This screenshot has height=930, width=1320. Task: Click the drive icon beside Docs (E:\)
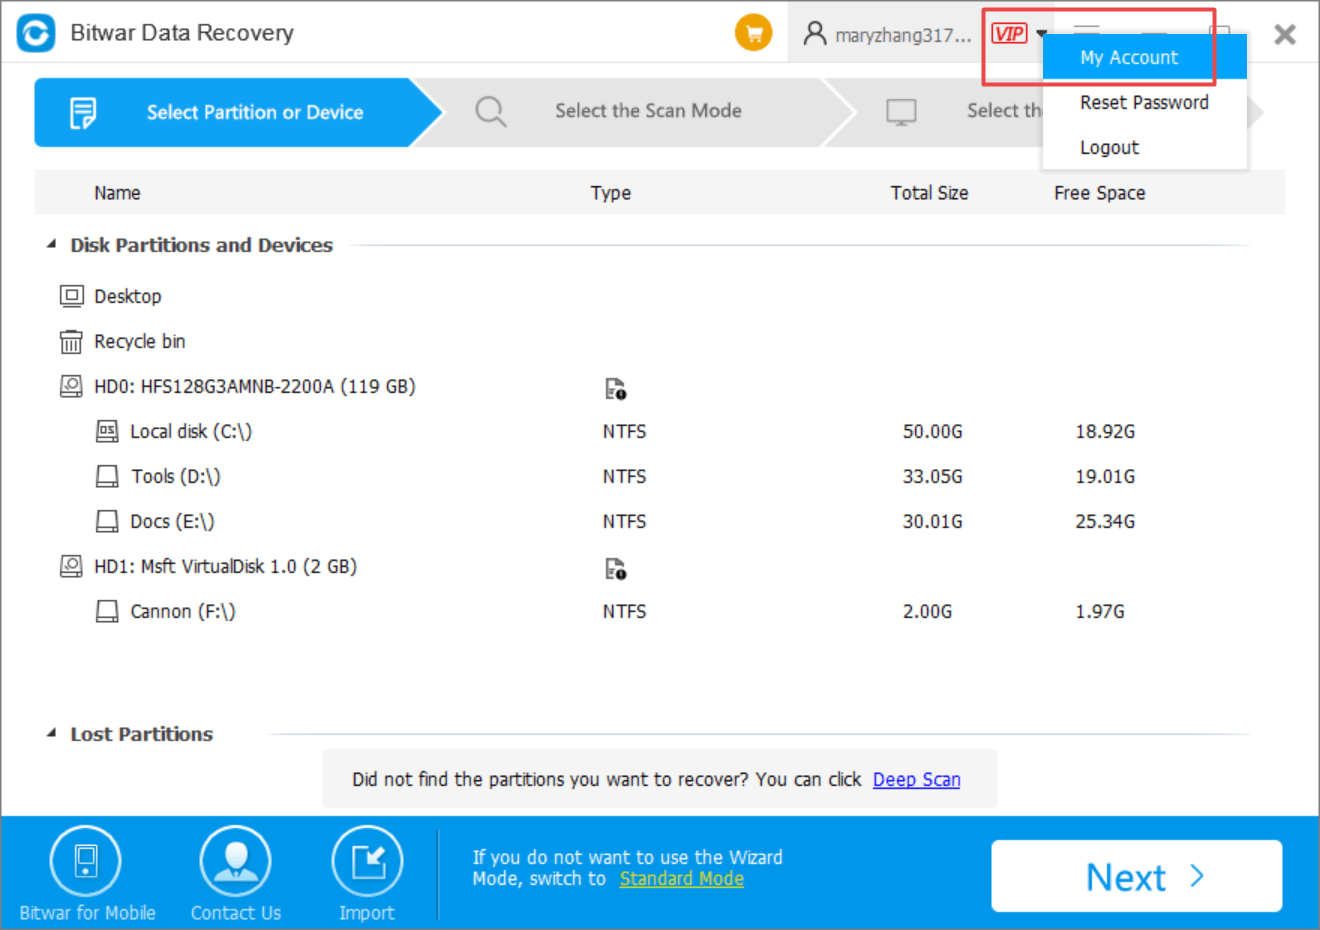[x=107, y=521]
